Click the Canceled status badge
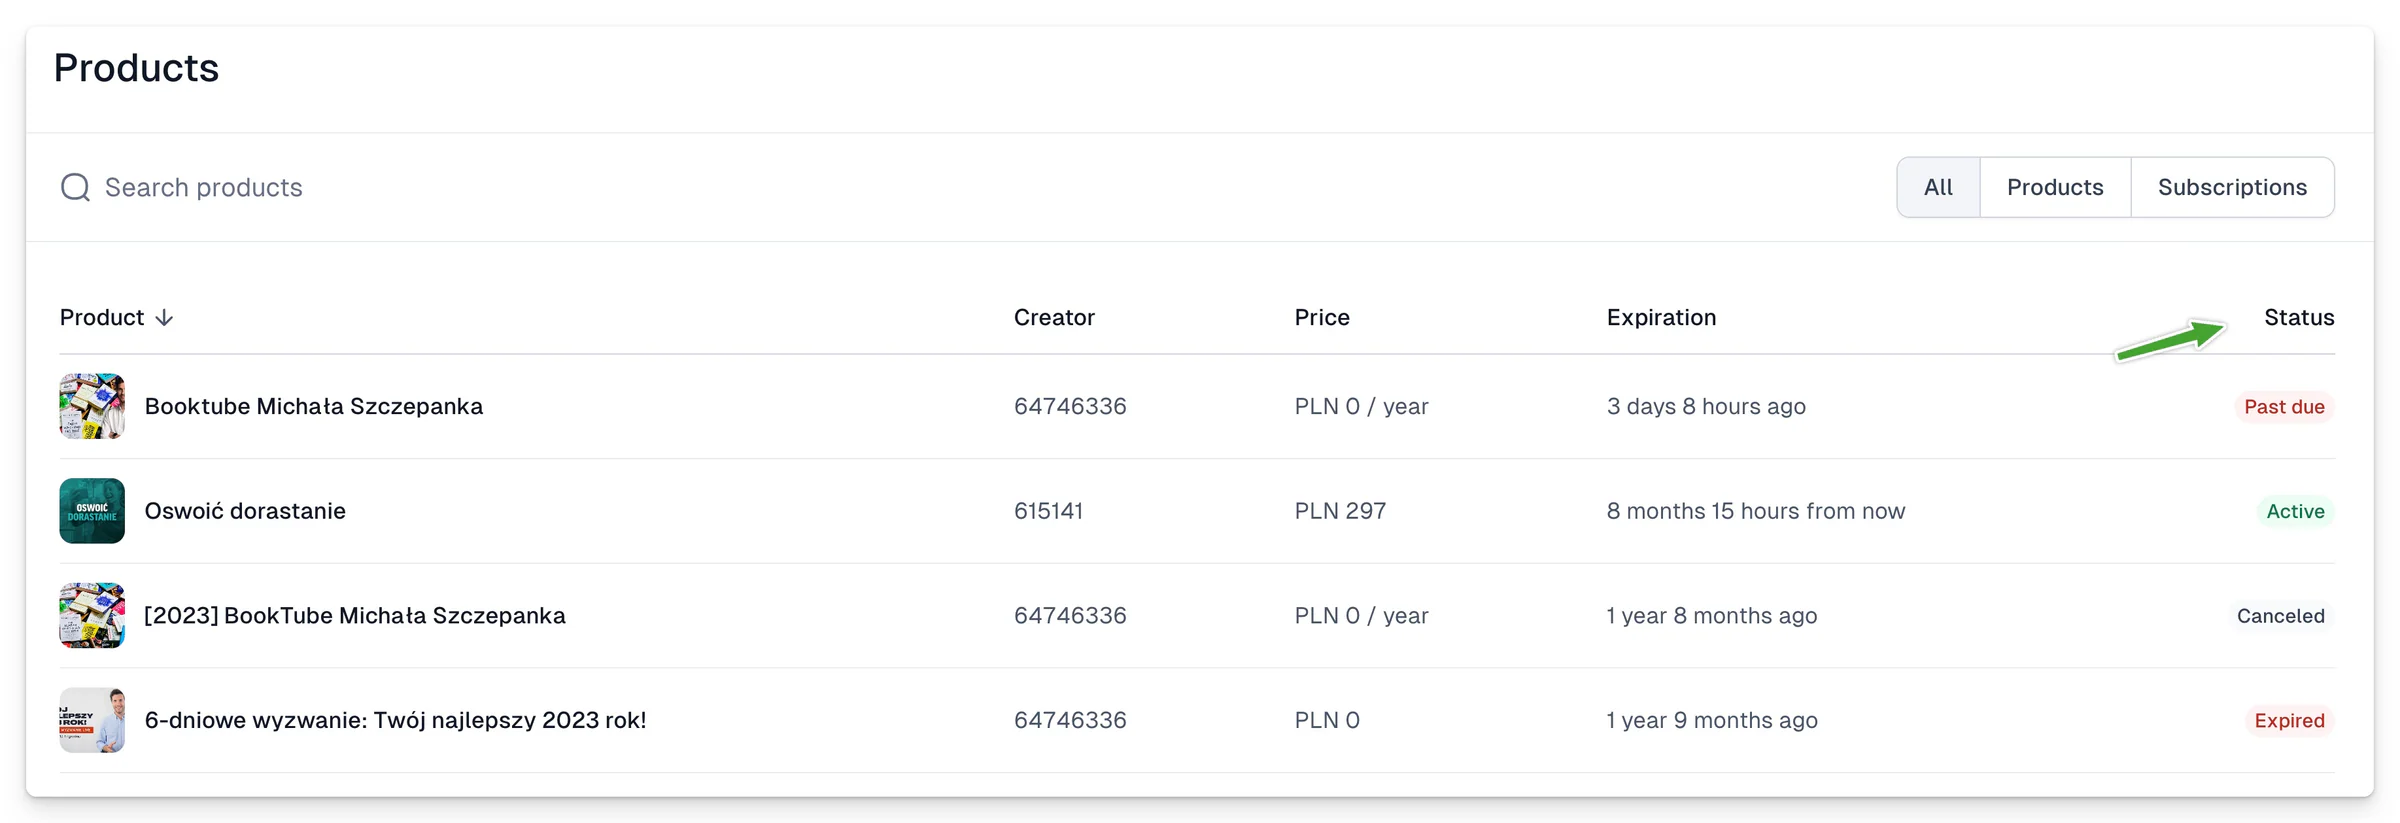2400x823 pixels. (2280, 616)
